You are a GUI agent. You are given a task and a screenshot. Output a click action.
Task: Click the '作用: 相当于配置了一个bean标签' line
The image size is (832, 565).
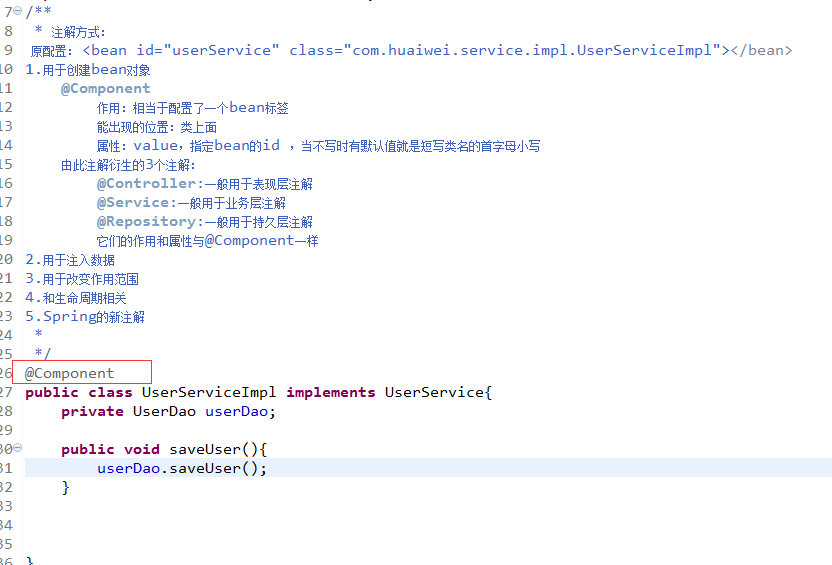pos(193,108)
